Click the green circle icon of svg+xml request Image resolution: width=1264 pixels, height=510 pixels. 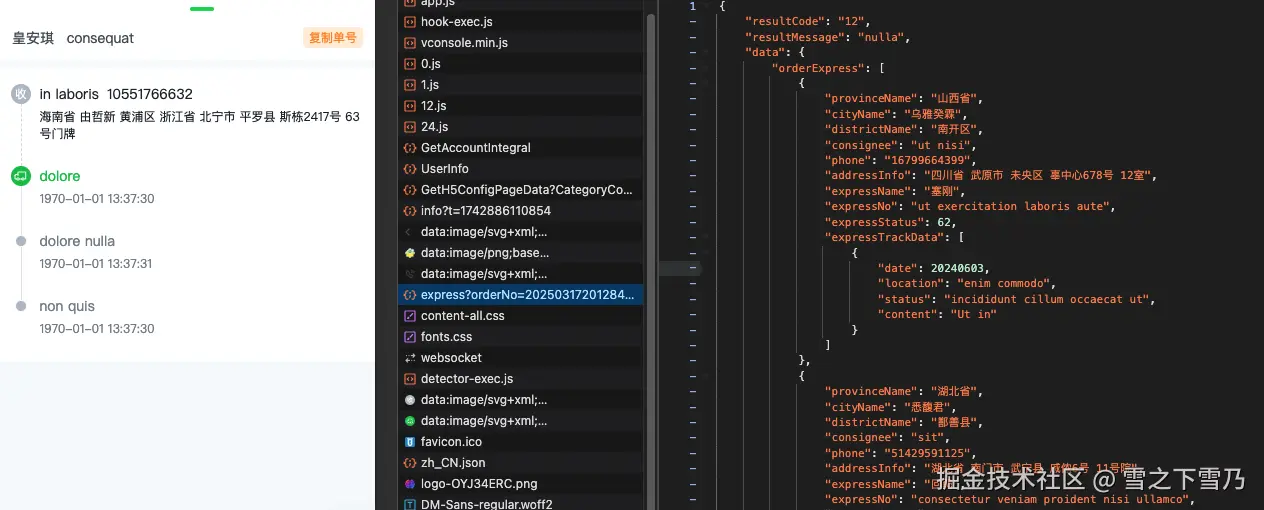coord(410,420)
